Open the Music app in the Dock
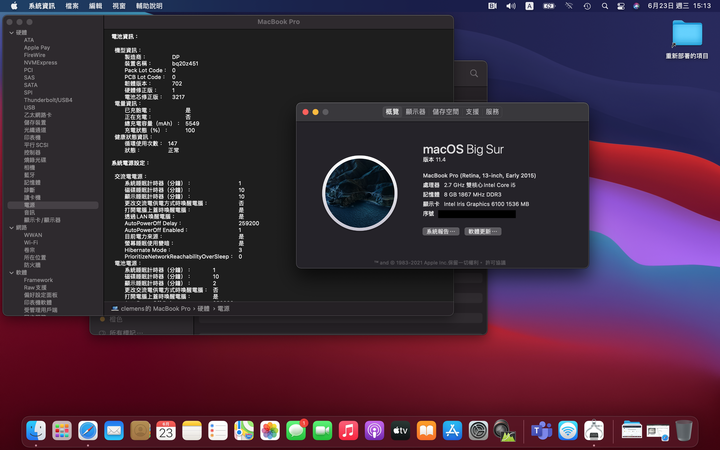The width and height of the screenshot is (720, 450). pyautogui.click(x=348, y=430)
